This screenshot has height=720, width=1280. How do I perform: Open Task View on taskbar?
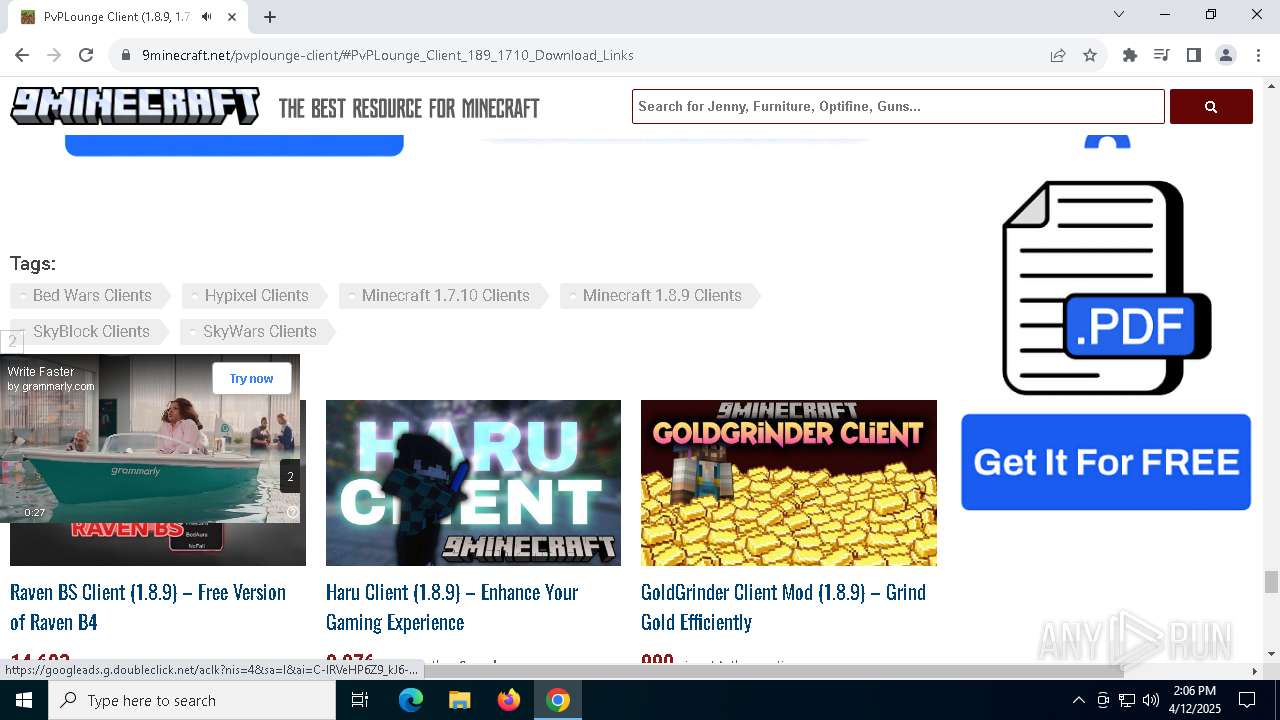(361, 700)
